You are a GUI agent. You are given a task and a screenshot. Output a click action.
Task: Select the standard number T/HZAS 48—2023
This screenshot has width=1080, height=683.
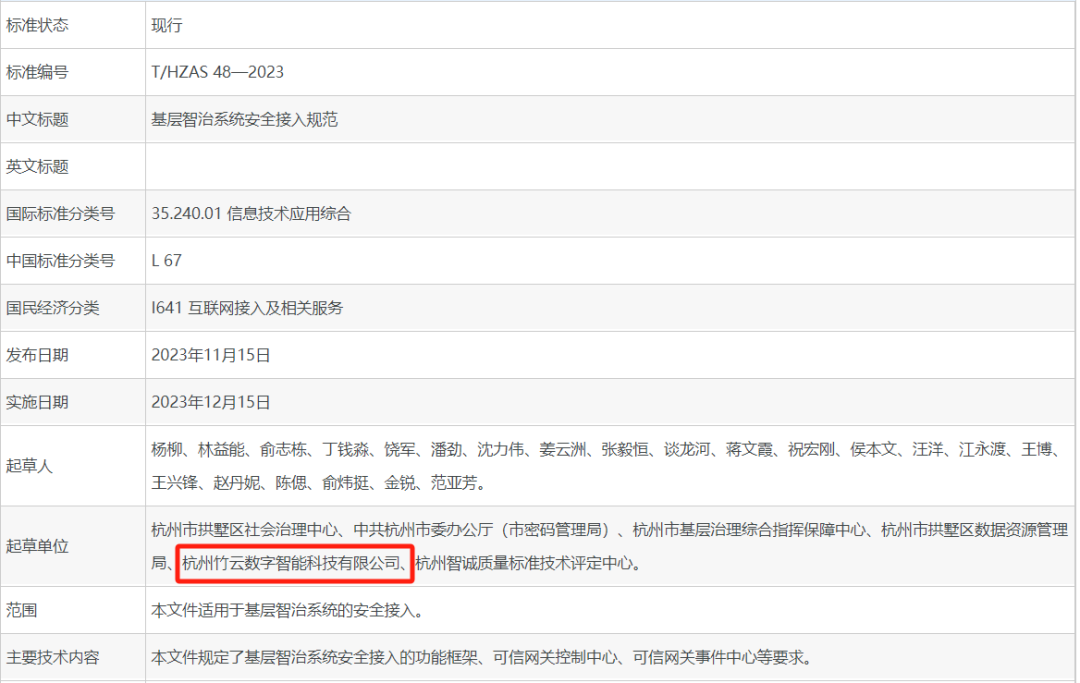[x=217, y=72]
